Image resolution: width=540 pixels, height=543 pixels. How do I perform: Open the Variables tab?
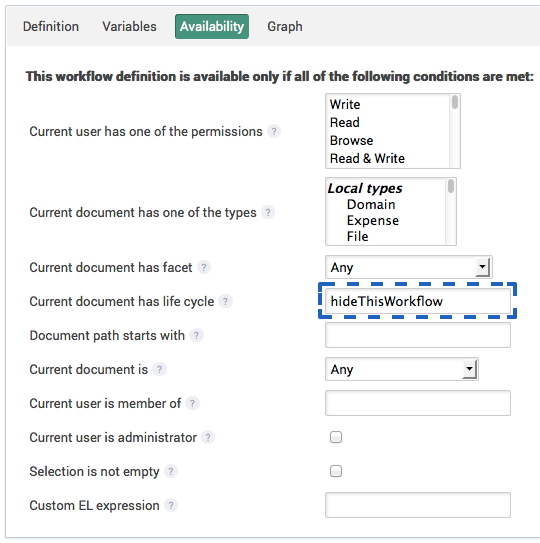tap(129, 27)
